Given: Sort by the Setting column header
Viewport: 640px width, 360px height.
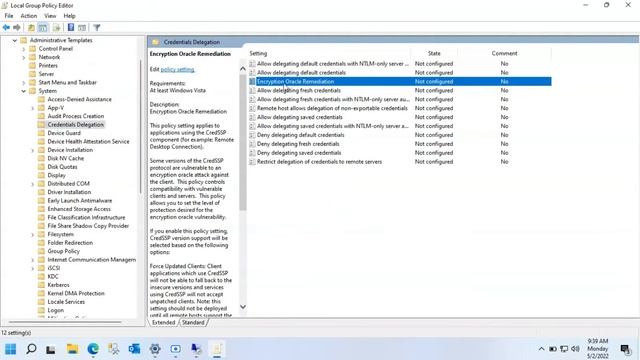Looking at the screenshot, I should click(329, 53).
